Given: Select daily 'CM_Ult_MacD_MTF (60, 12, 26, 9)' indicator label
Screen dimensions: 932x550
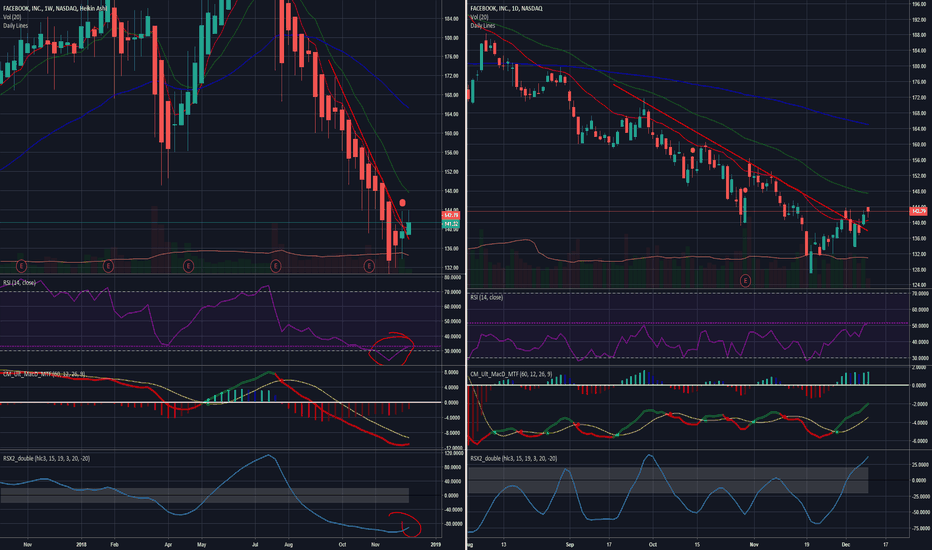Looking at the screenshot, I should (x=511, y=374).
